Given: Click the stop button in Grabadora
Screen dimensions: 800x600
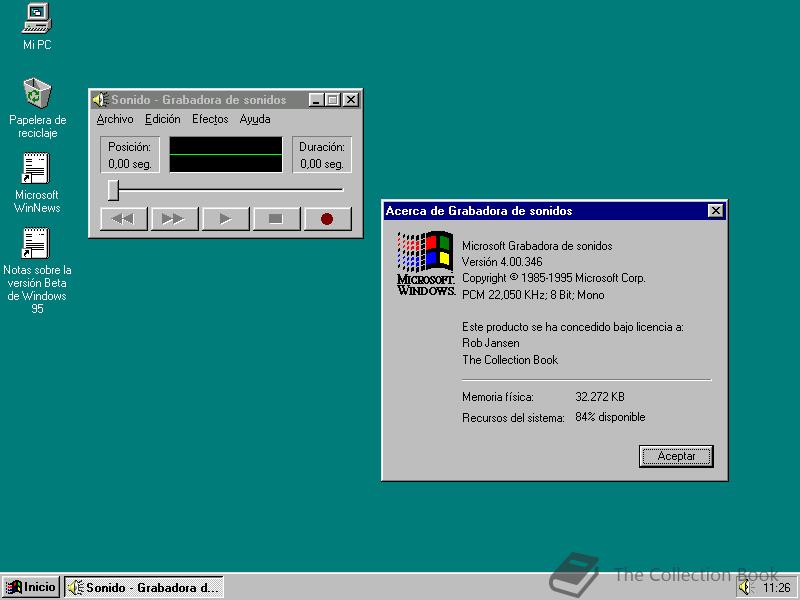Looking at the screenshot, I should pyautogui.click(x=276, y=219).
